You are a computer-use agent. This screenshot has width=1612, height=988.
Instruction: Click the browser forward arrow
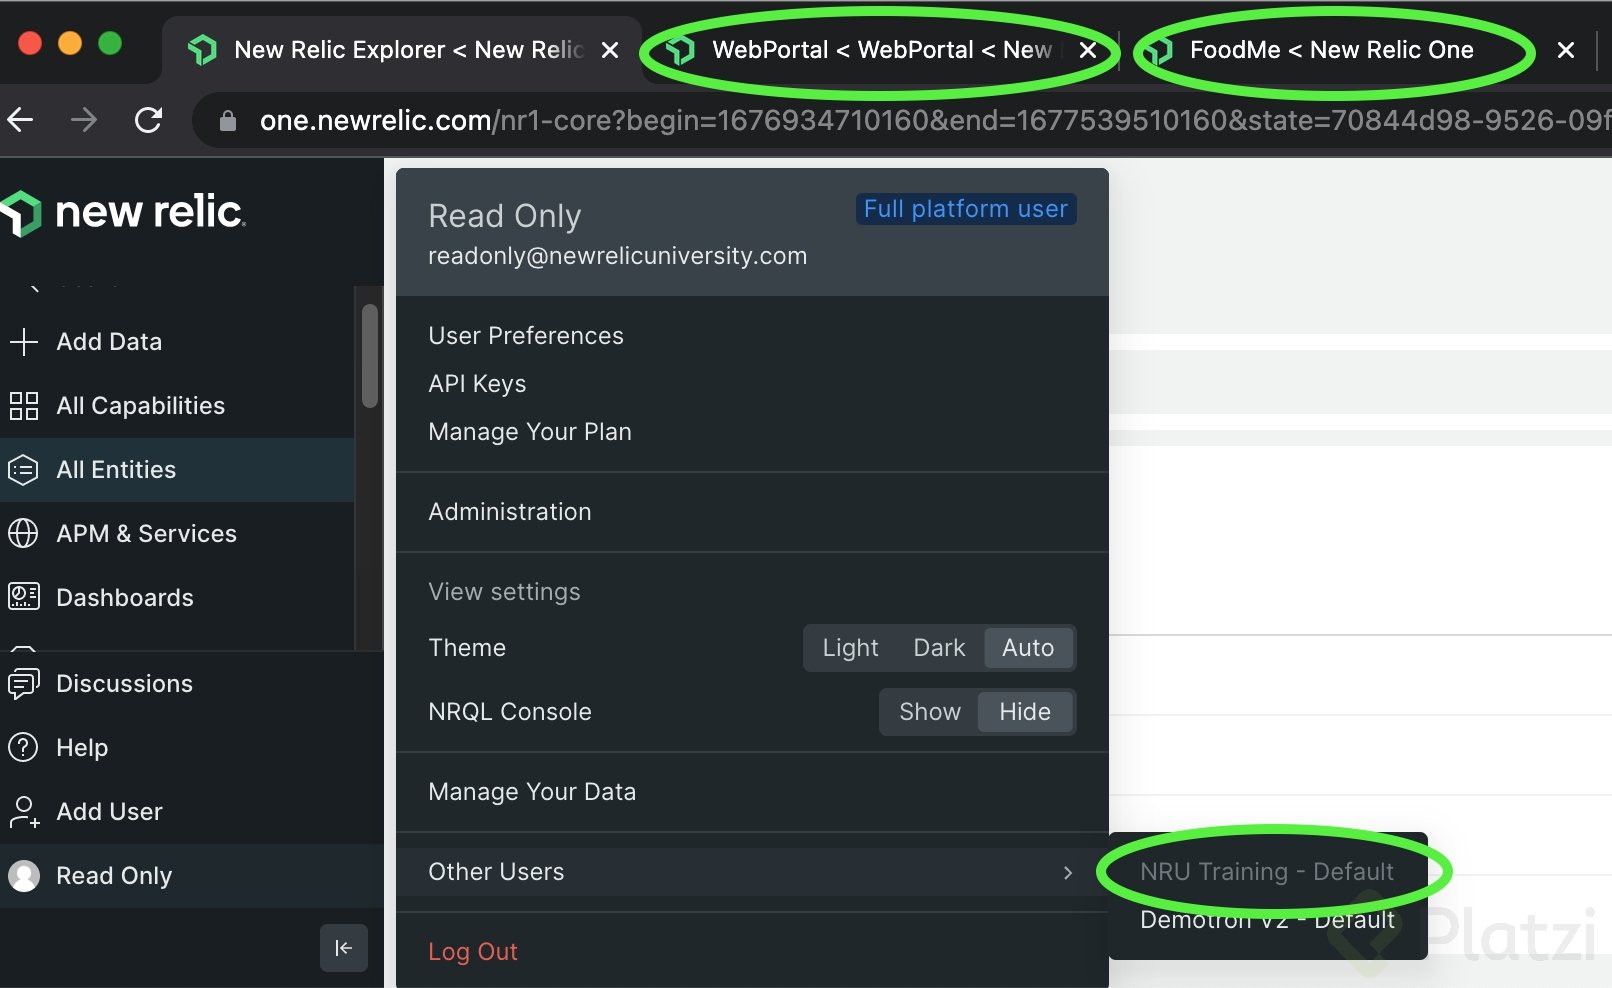(85, 121)
